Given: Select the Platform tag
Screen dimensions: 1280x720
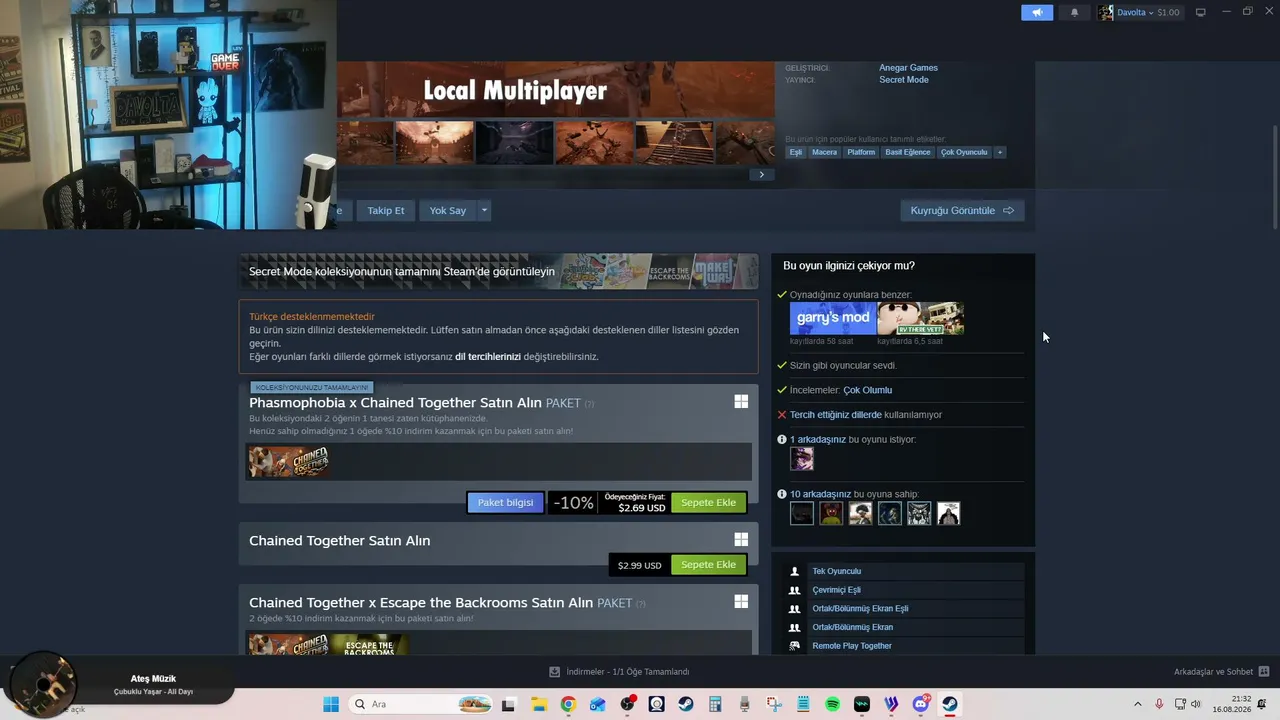Looking at the screenshot, I should pyautogui.click(x=861, y=152).
